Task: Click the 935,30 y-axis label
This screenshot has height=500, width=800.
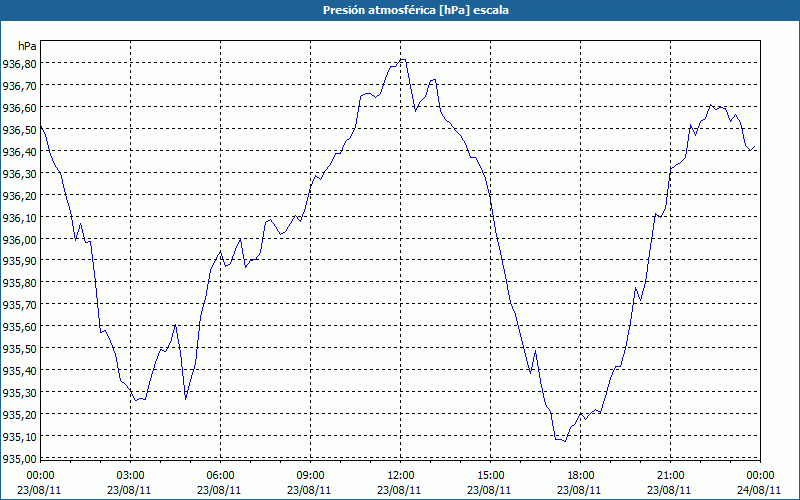Action: coord(19,392)
